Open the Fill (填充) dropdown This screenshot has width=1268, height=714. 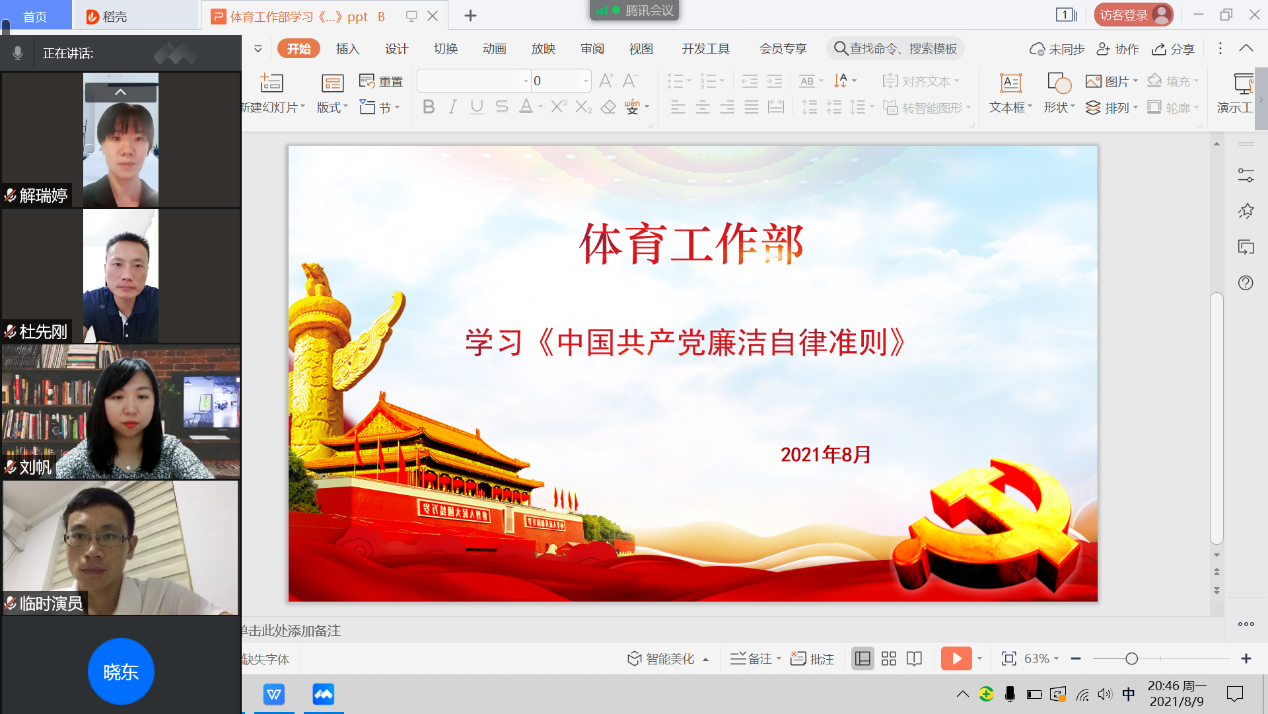[x=1173, y=81]
